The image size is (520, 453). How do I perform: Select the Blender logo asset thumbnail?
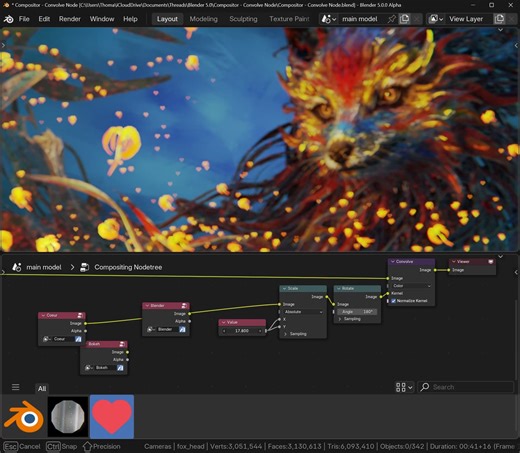[24, 417]
